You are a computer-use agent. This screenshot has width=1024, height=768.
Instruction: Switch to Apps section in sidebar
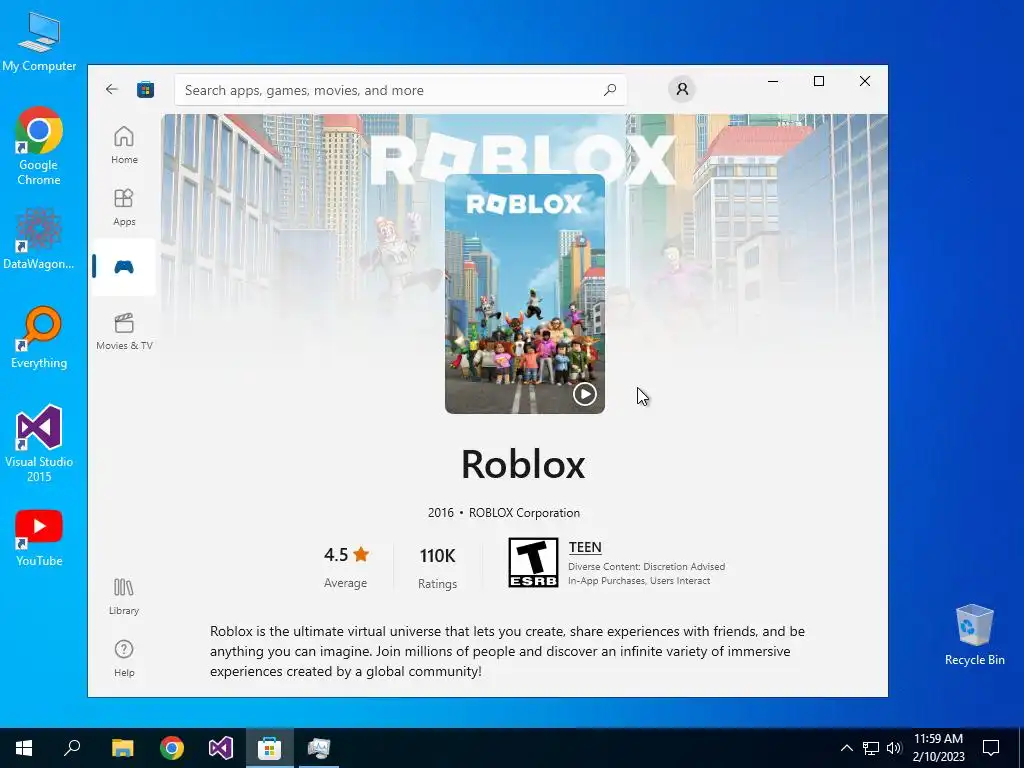click(124, 207)
